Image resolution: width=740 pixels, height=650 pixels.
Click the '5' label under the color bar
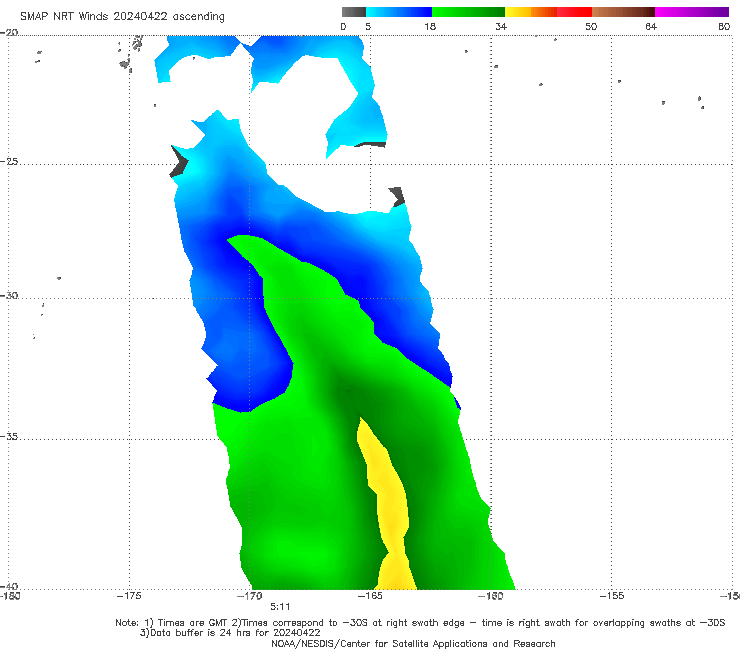pyautogui.click(x=368, y=27)
